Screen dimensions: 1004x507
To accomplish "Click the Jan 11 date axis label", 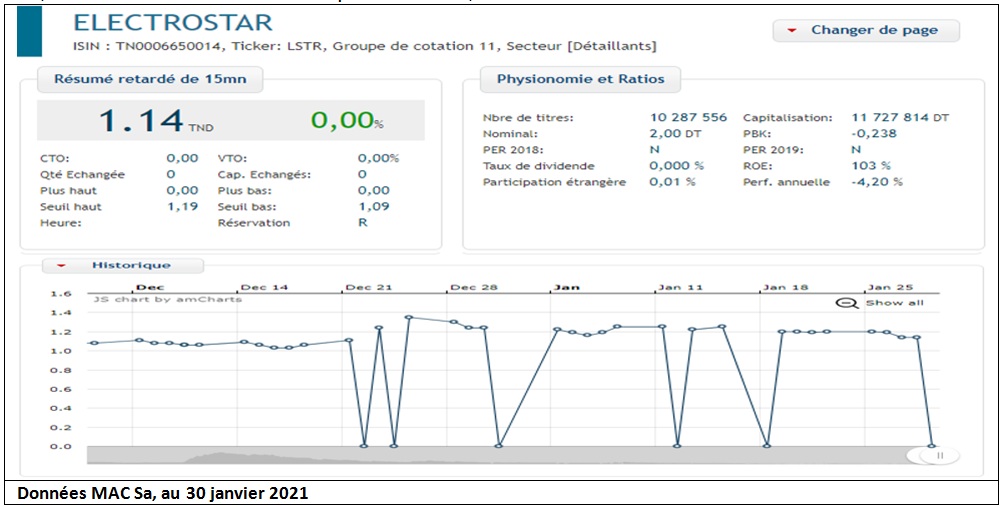I will 683,287.
